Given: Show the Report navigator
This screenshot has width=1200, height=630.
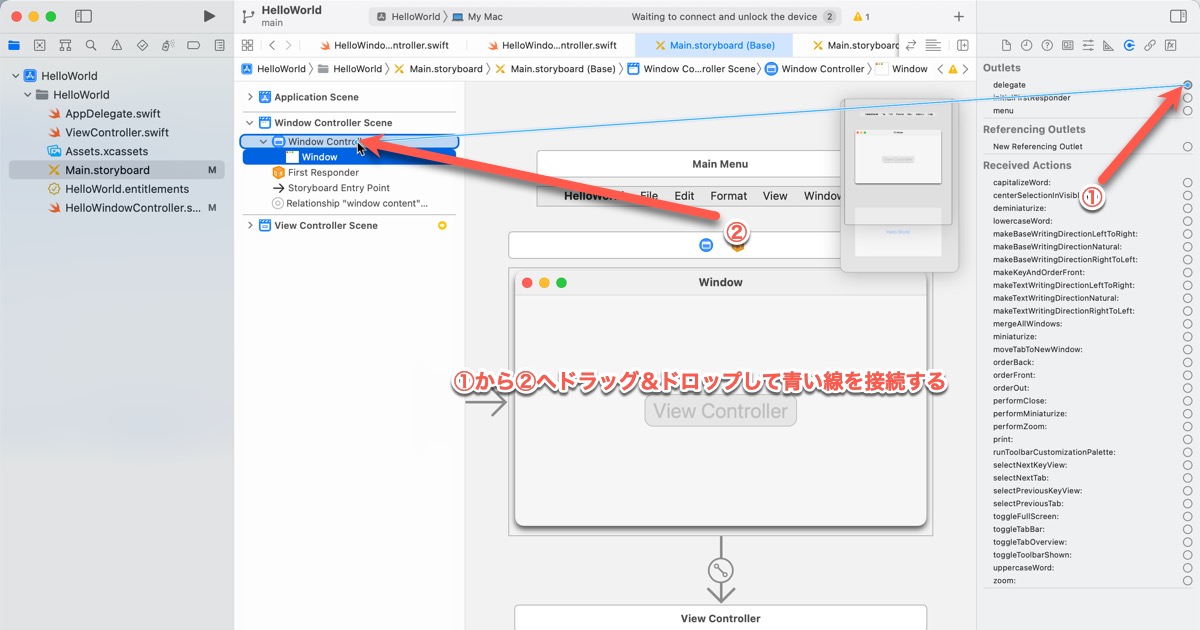Looking at the screenshot, I should pyautogui.click(x=219, y=45).
